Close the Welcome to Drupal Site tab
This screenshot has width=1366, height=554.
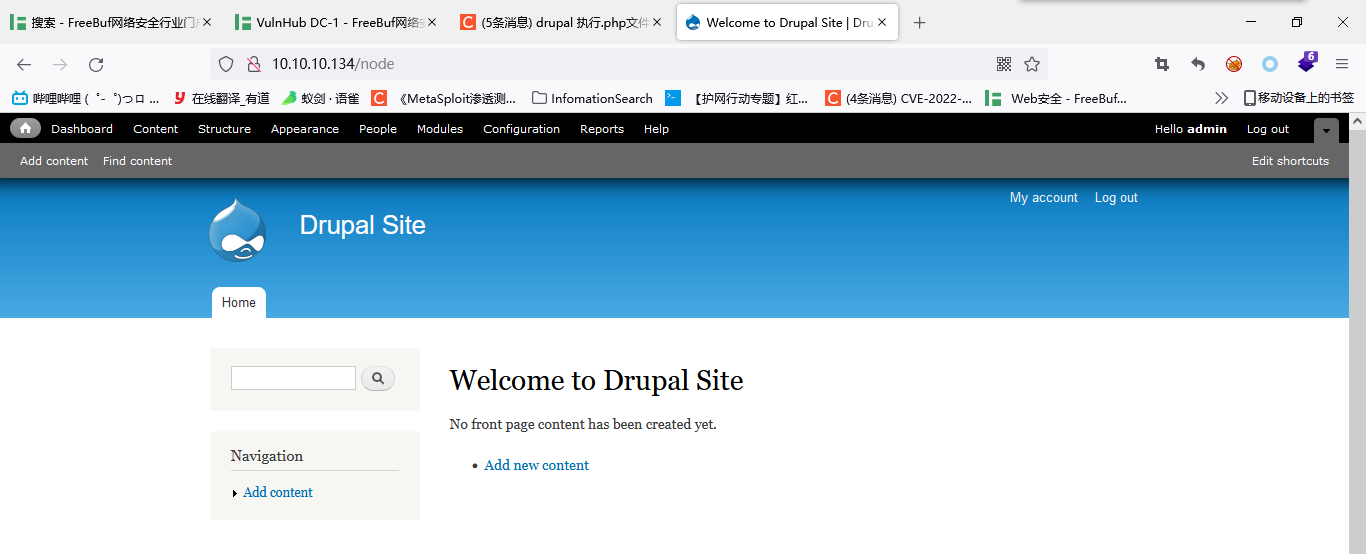click(x=882, y=22)
